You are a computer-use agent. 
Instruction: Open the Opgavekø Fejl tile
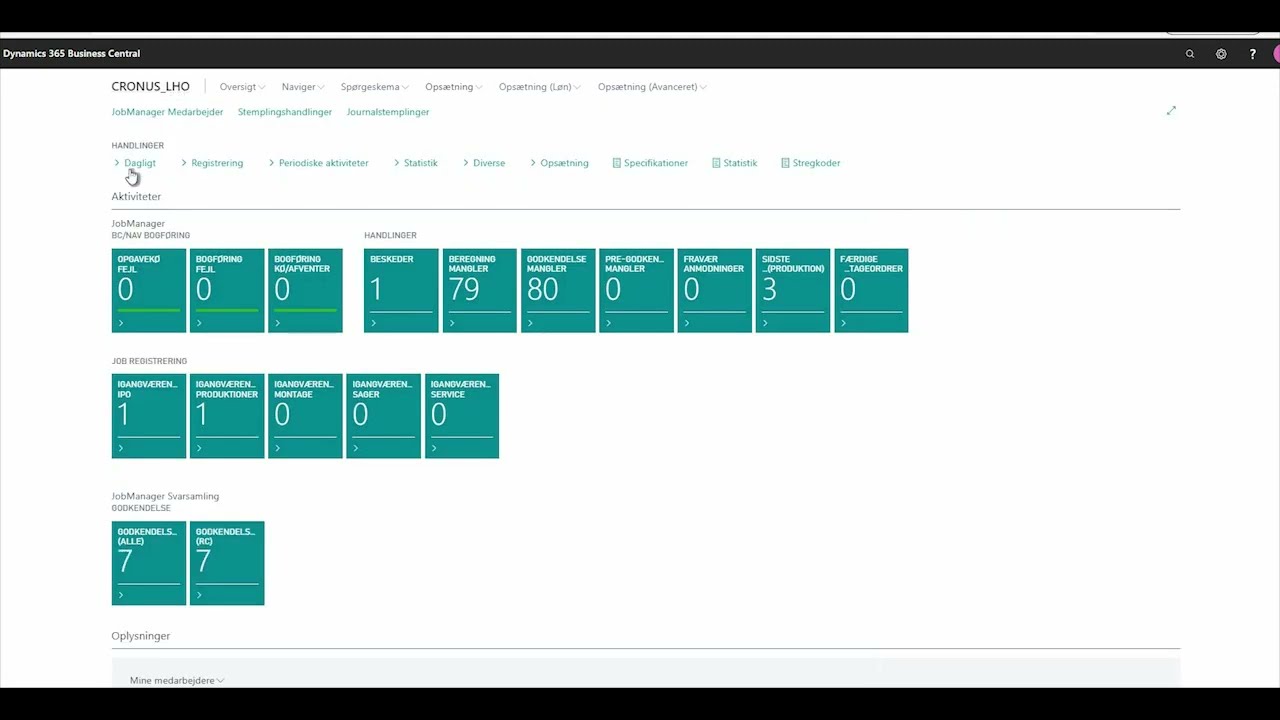[x=149, y=290]
